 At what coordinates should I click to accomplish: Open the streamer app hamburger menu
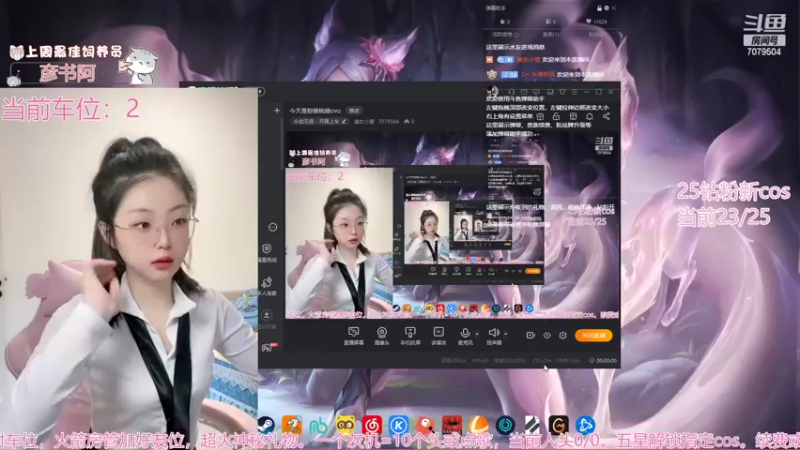574,92
